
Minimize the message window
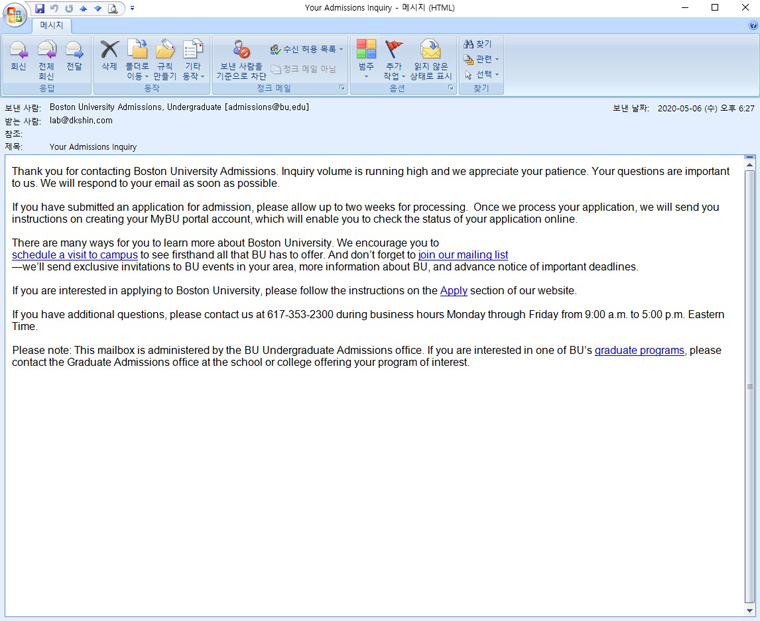[685, 8]
